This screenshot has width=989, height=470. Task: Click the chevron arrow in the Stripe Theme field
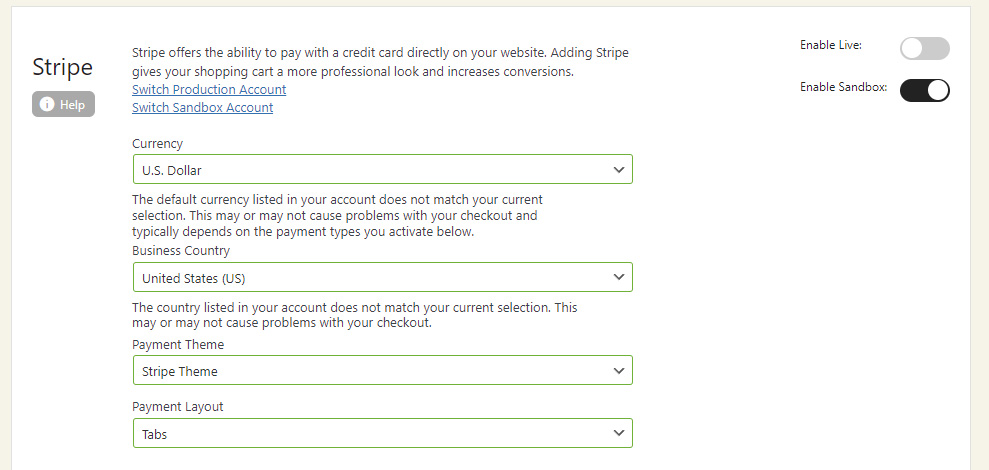click(619, 371)
